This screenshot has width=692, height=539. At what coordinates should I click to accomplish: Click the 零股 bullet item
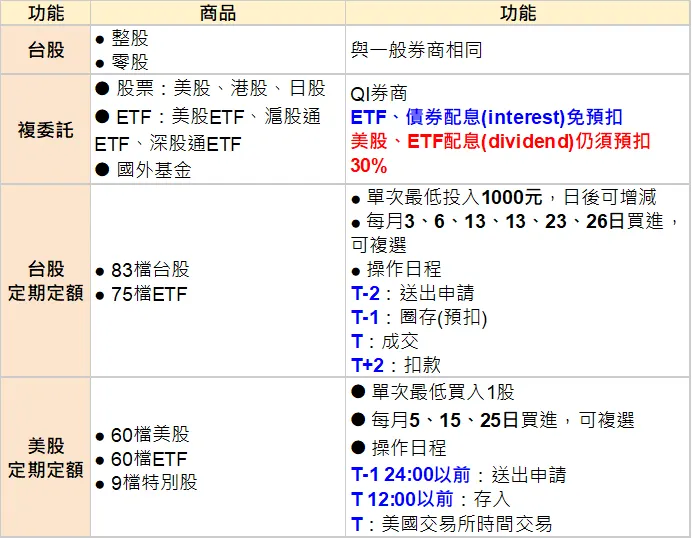pyautogui.click(x=130, y=62)
